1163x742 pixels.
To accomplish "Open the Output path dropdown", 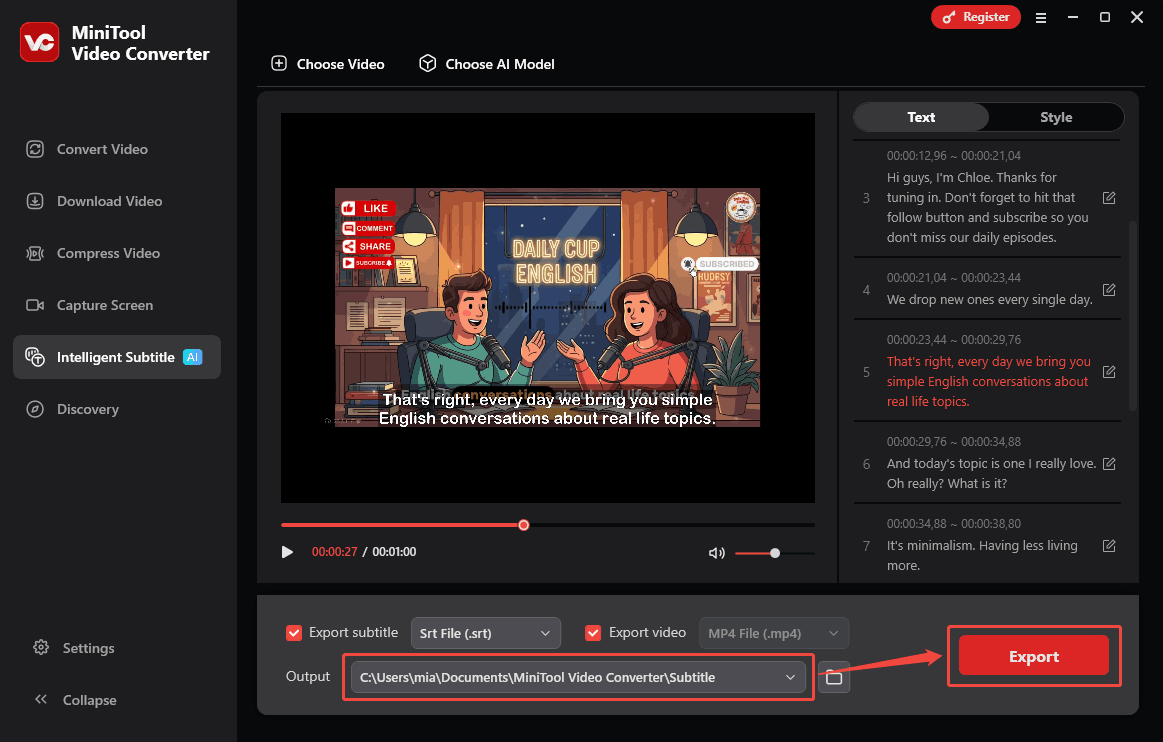I will [578, 677].
